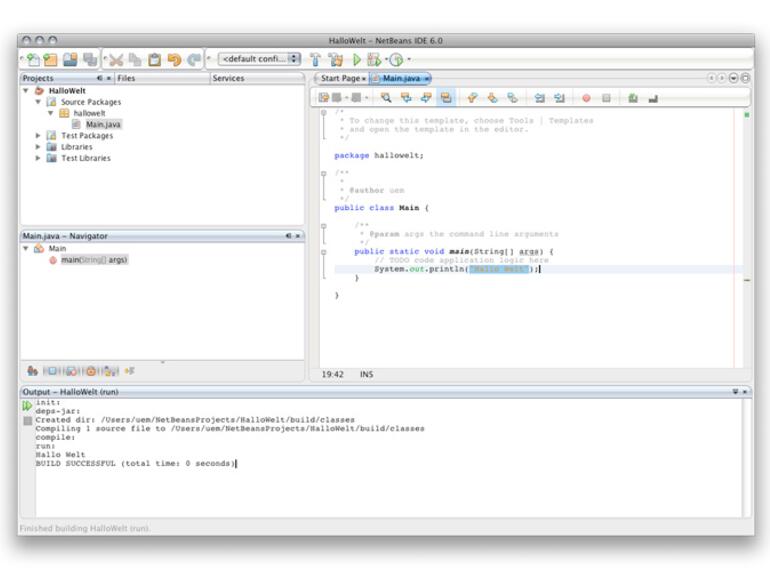Image resolution: width=770 pixels, height=578 pixels.
Task: Open the Start Page editor tab
Action: [340, 78]
